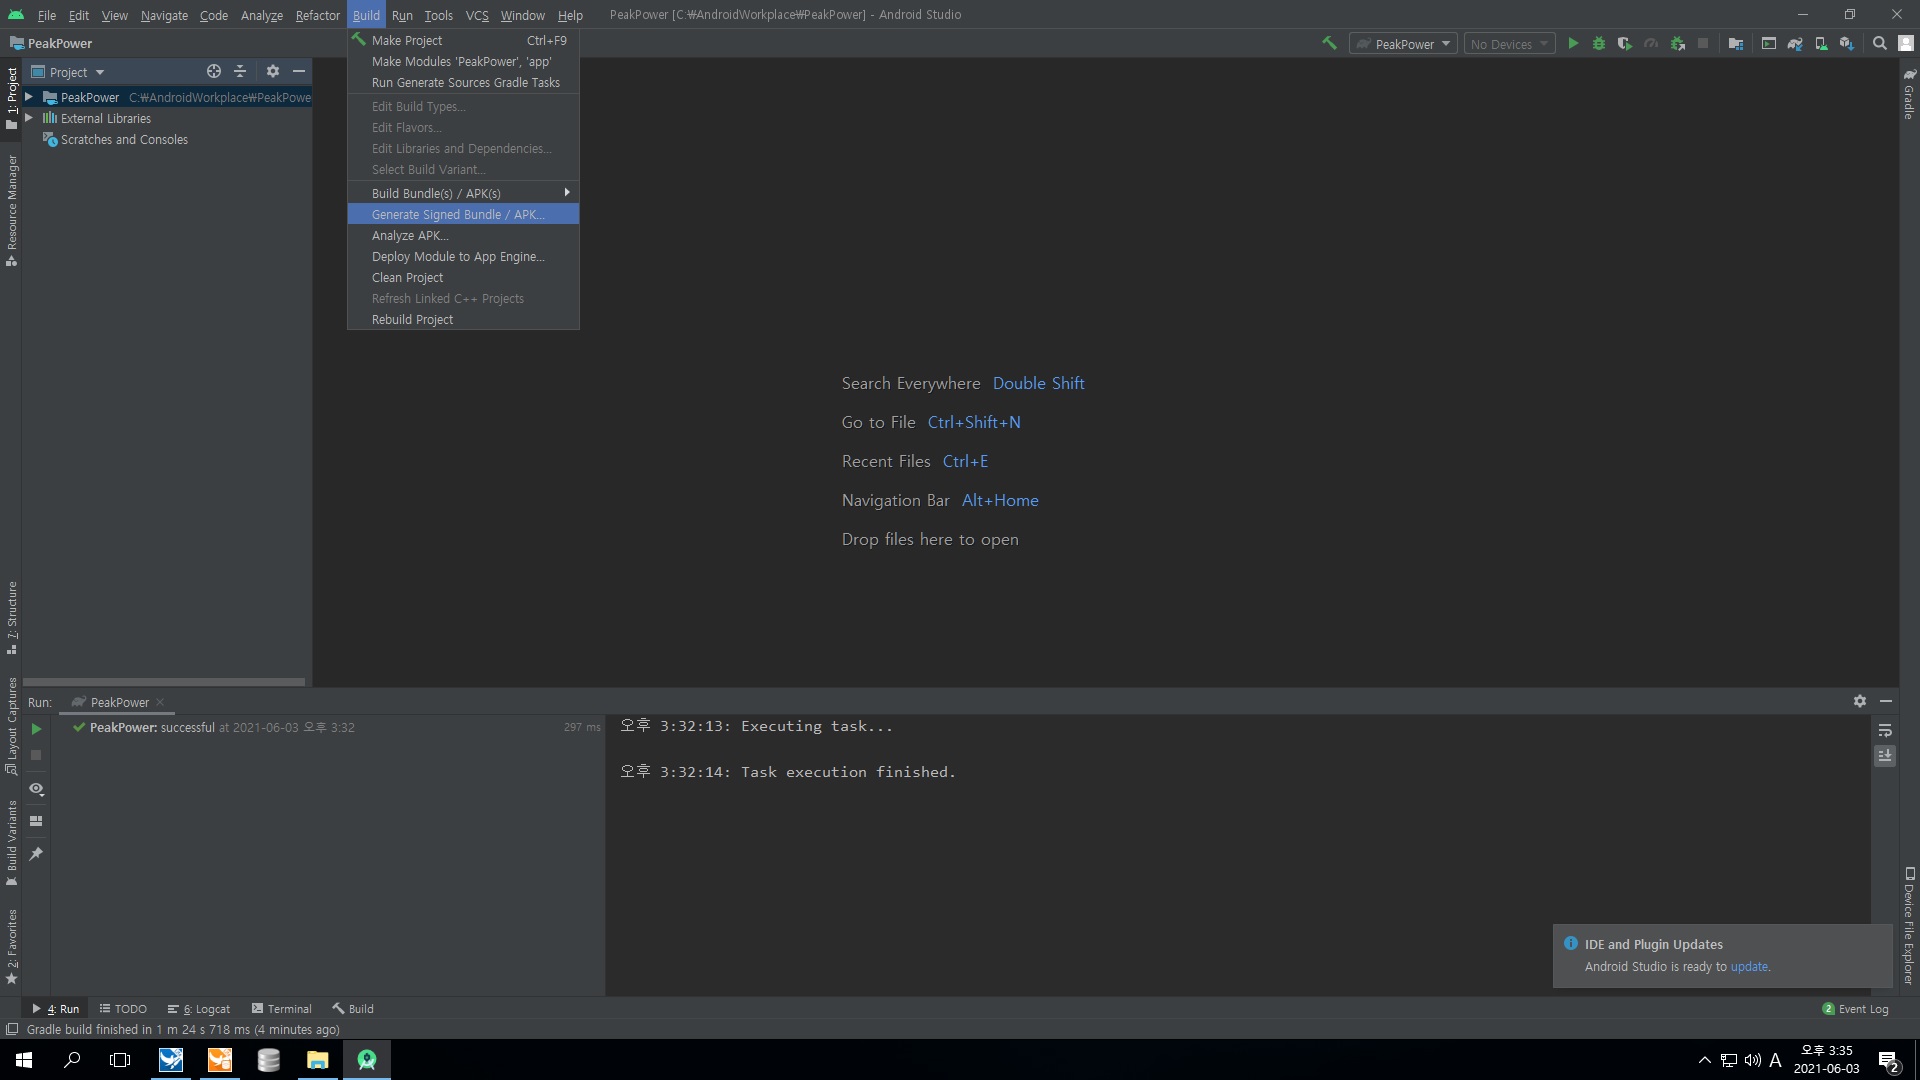Open Android Studio from Windows taskbar
The width and height of the screenshot is (1920, 1080).
[x=367, y=1060]
